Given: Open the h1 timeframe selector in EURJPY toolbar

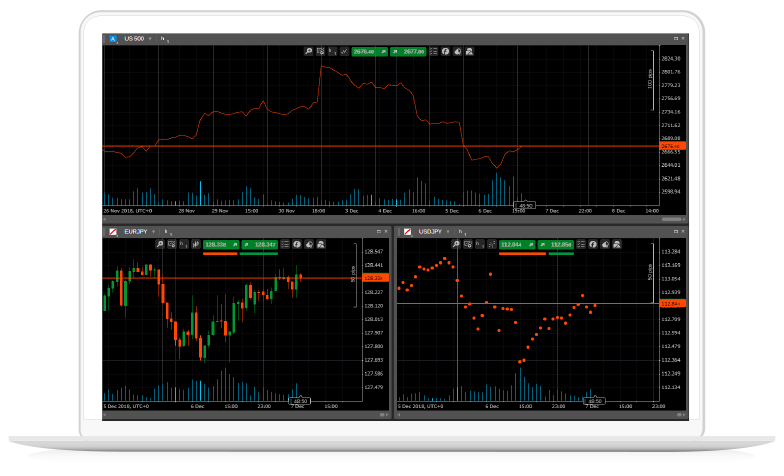Looking at the screenshot, I should (x=184, y=244).
